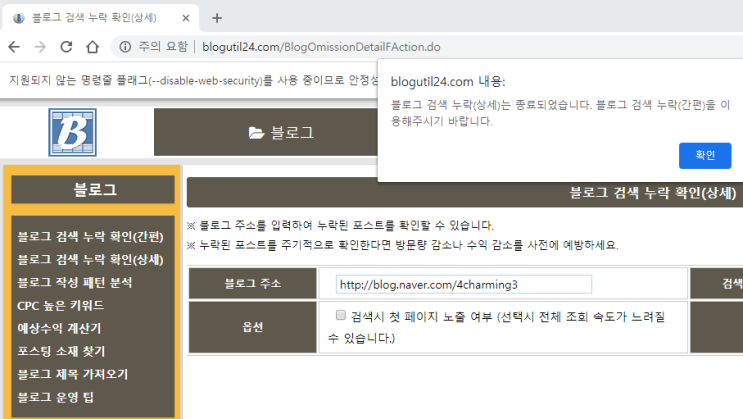The height and width of the screenshot is (419, 743).
Task: Click the blog address input field
Action: [464, 284]
